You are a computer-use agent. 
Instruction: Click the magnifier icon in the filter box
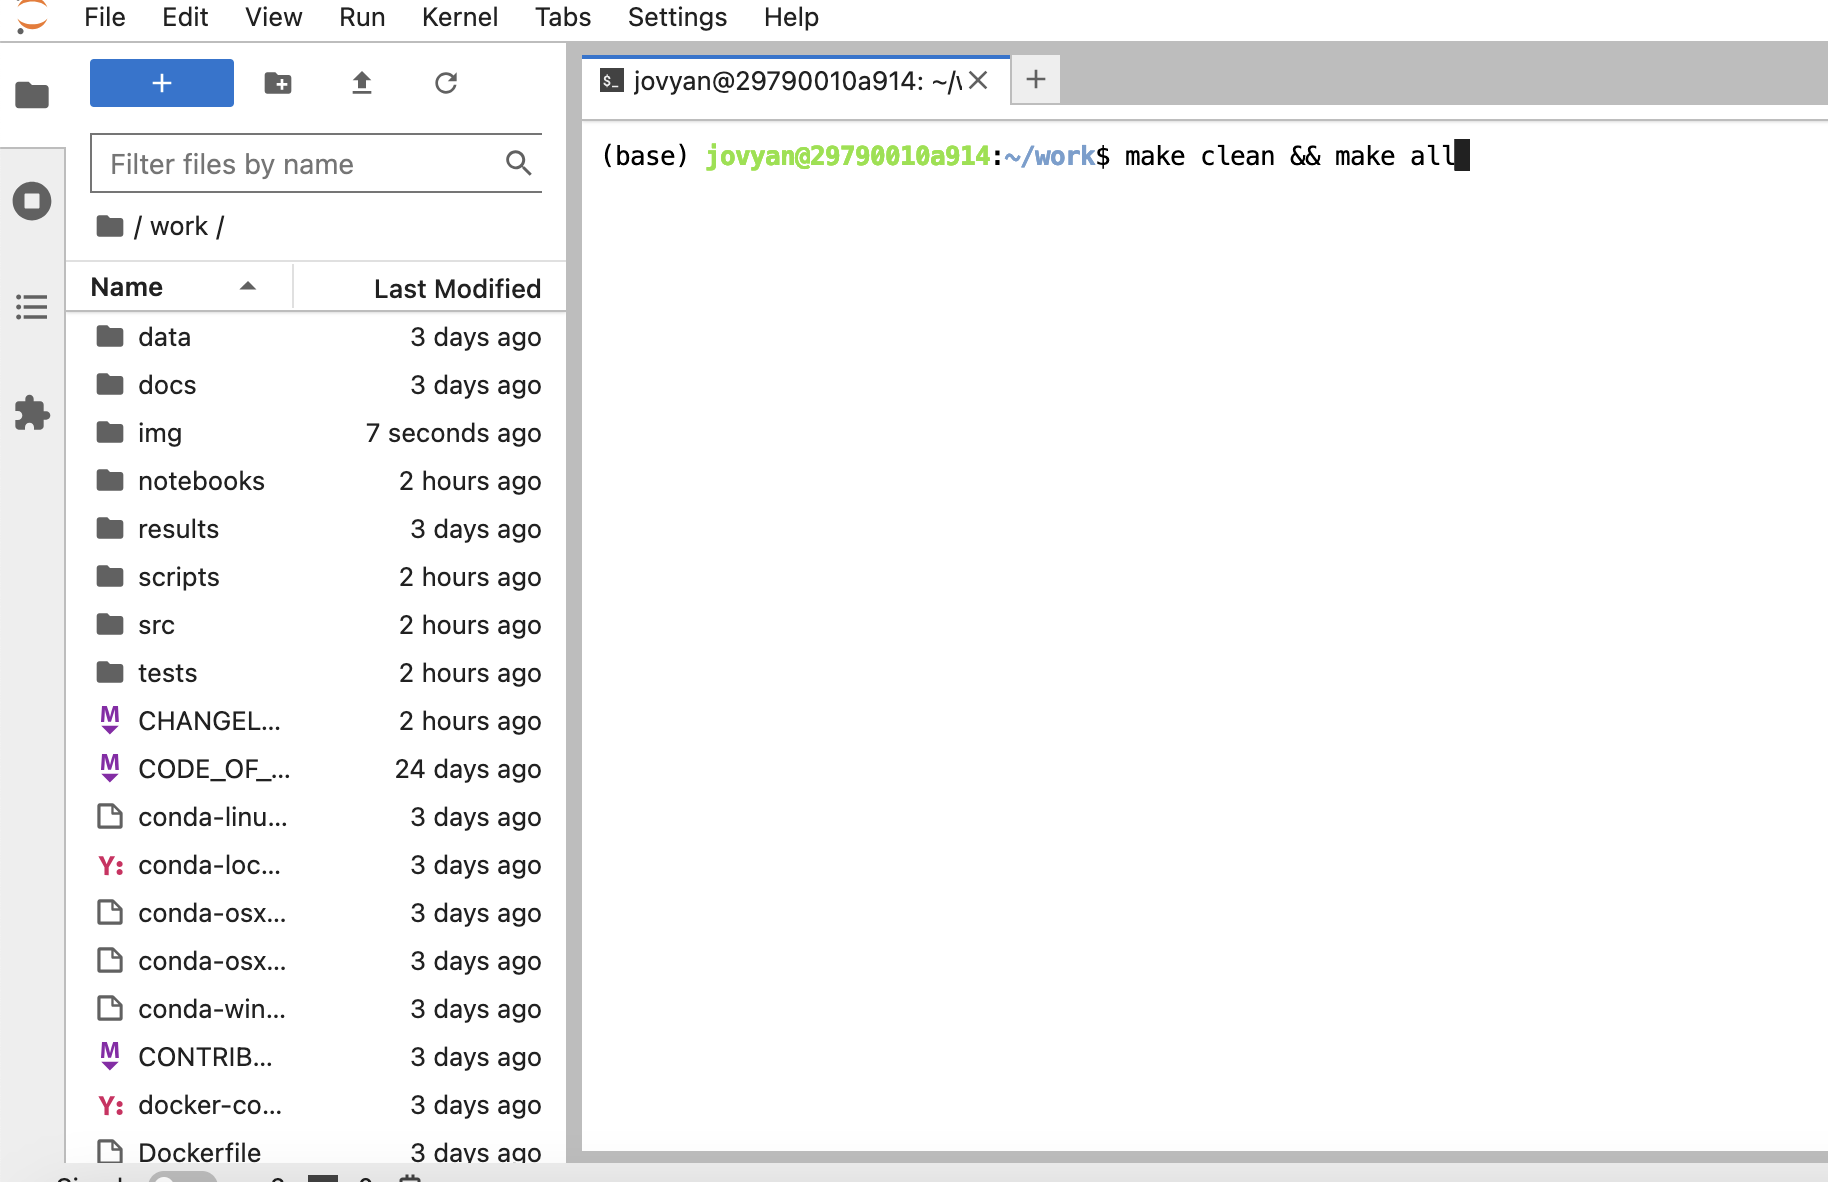coord(518,163)
